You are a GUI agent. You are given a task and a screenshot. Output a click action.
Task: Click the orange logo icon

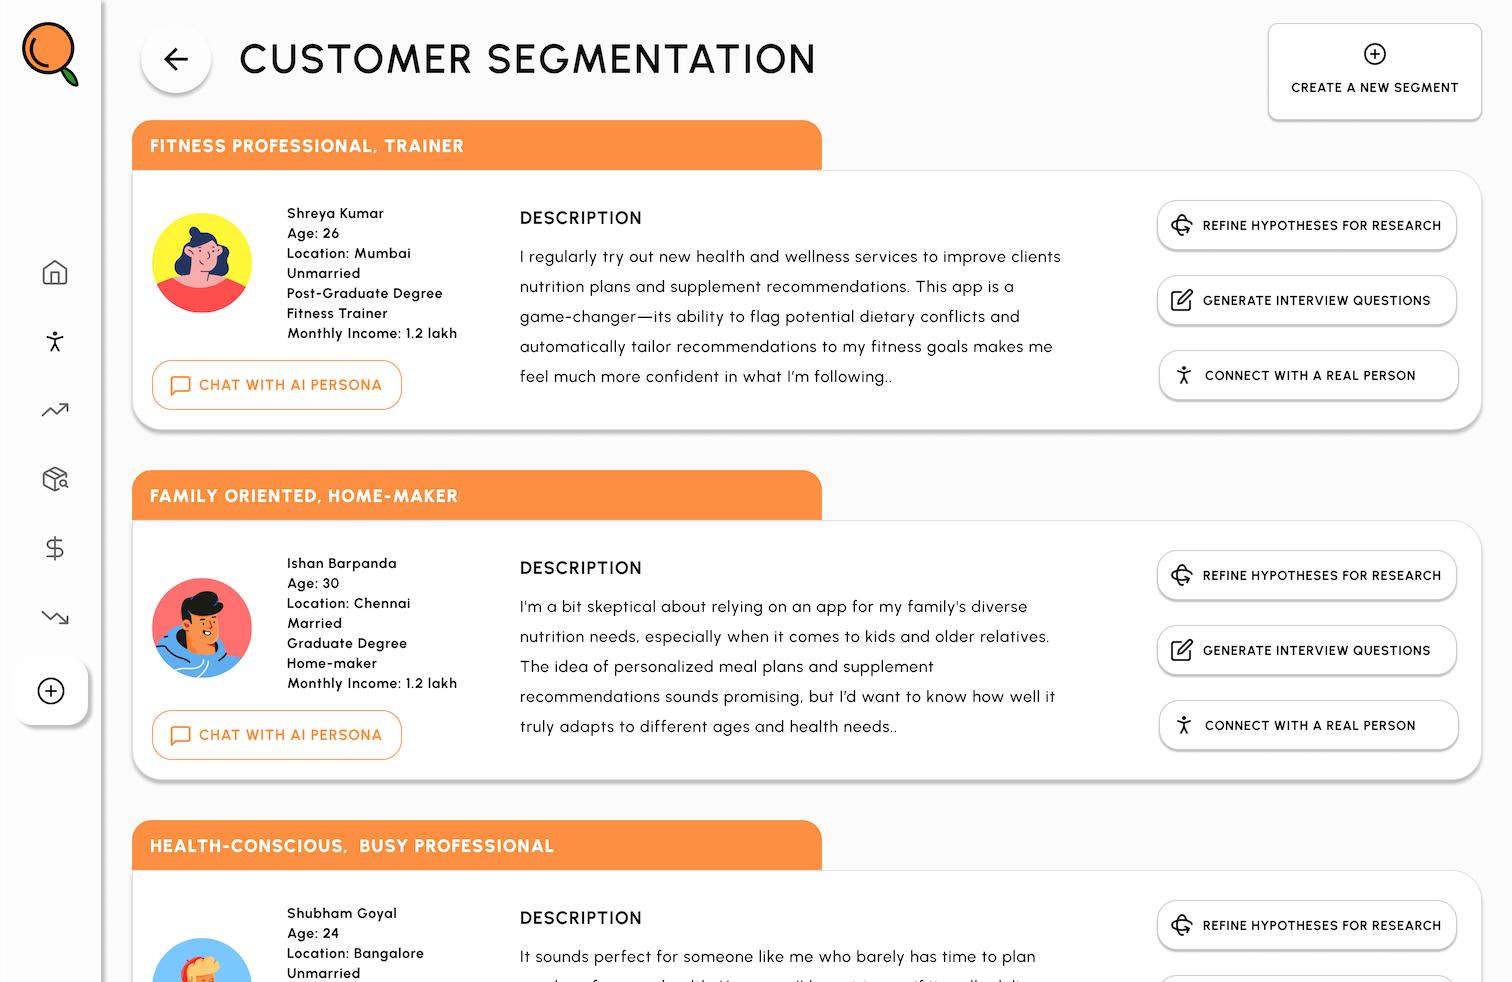click(50, 53)
